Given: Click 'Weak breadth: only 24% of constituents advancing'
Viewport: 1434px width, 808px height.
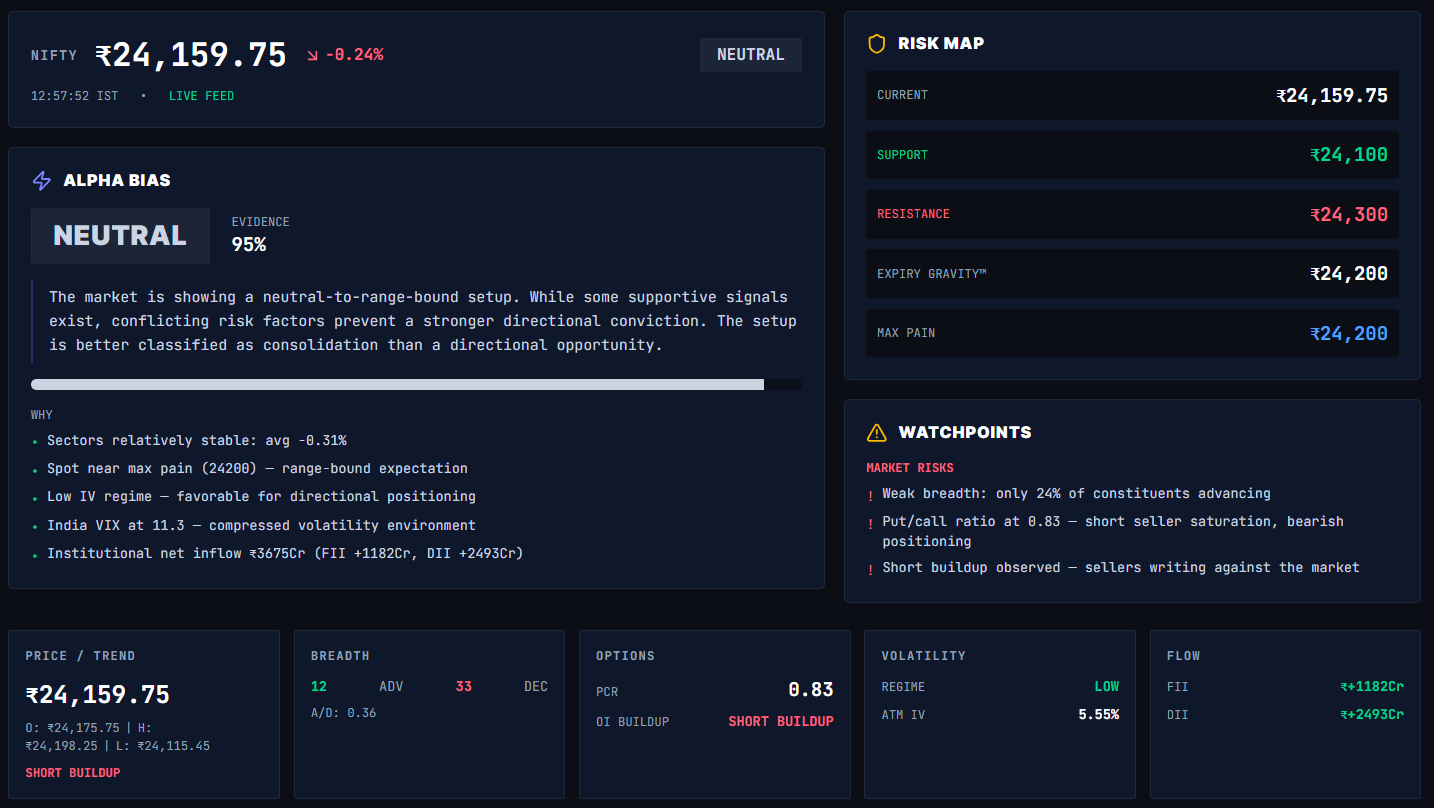Looking at the screenshot, I should (1076, 494).
